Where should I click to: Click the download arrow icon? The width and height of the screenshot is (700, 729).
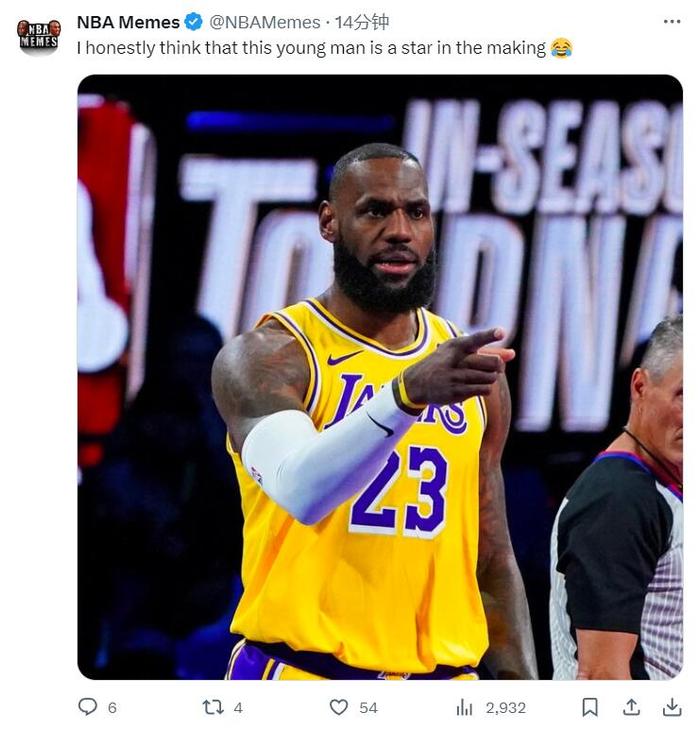click(672, 707)
